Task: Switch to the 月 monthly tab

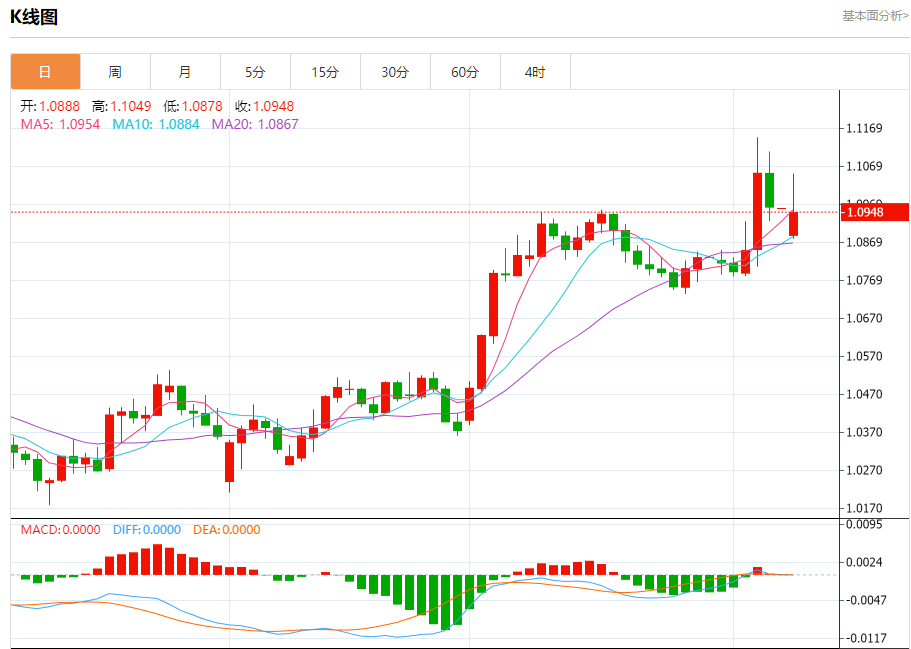Action: 185,72
